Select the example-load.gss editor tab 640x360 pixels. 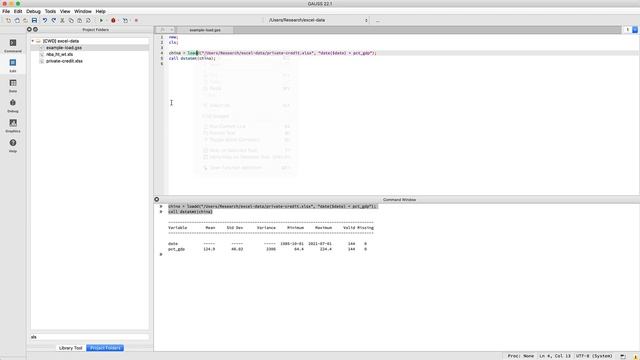(x=205, y=30)
